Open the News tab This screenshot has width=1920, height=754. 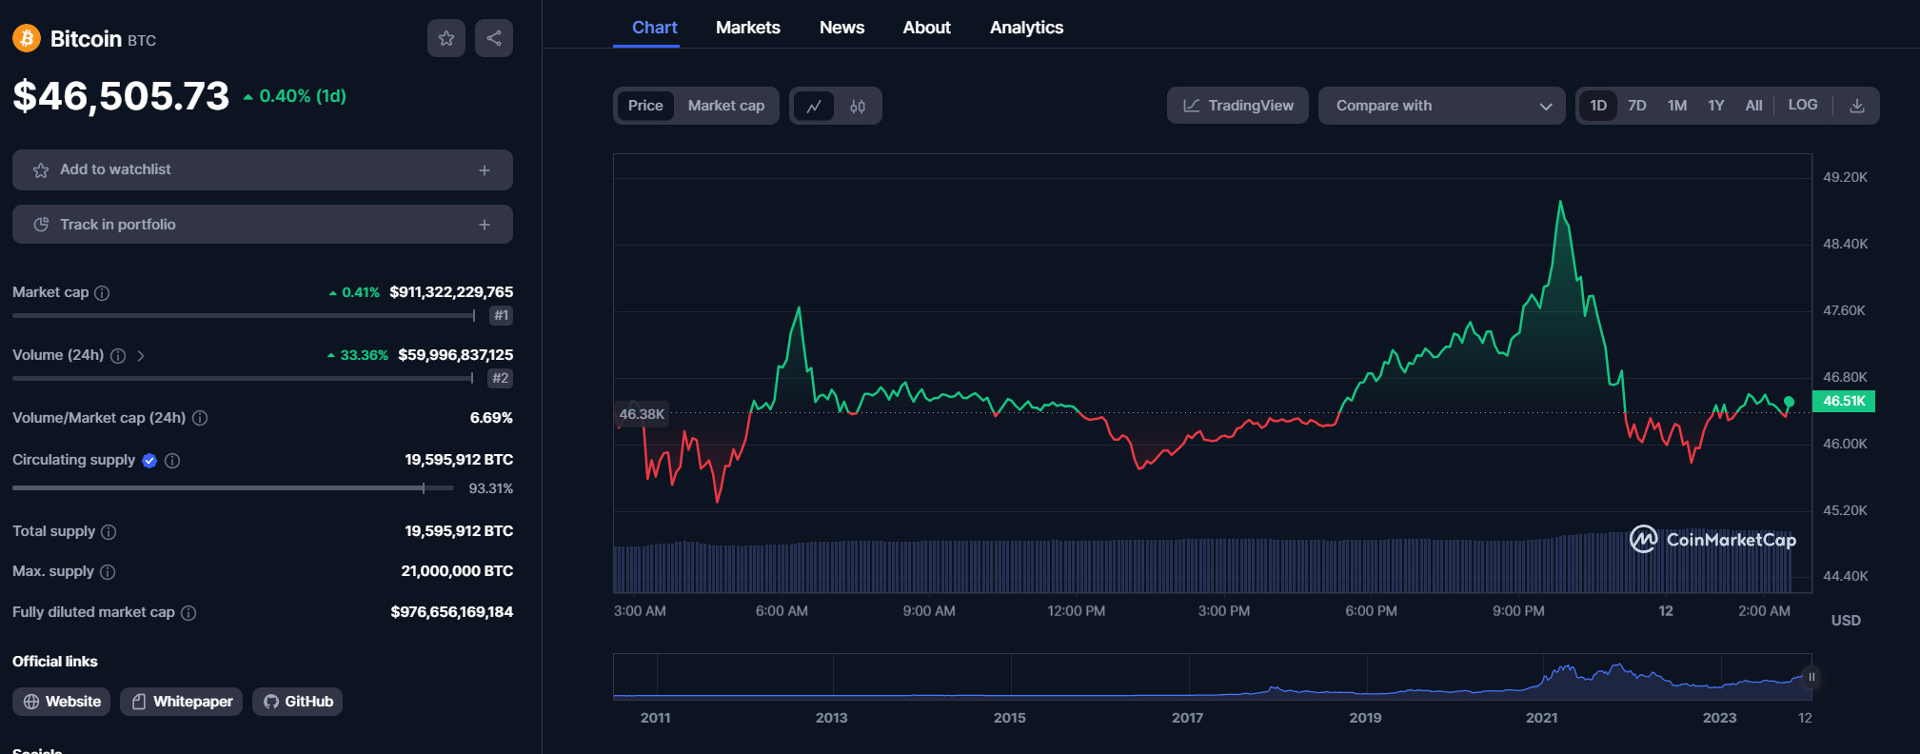pos(842,28)
